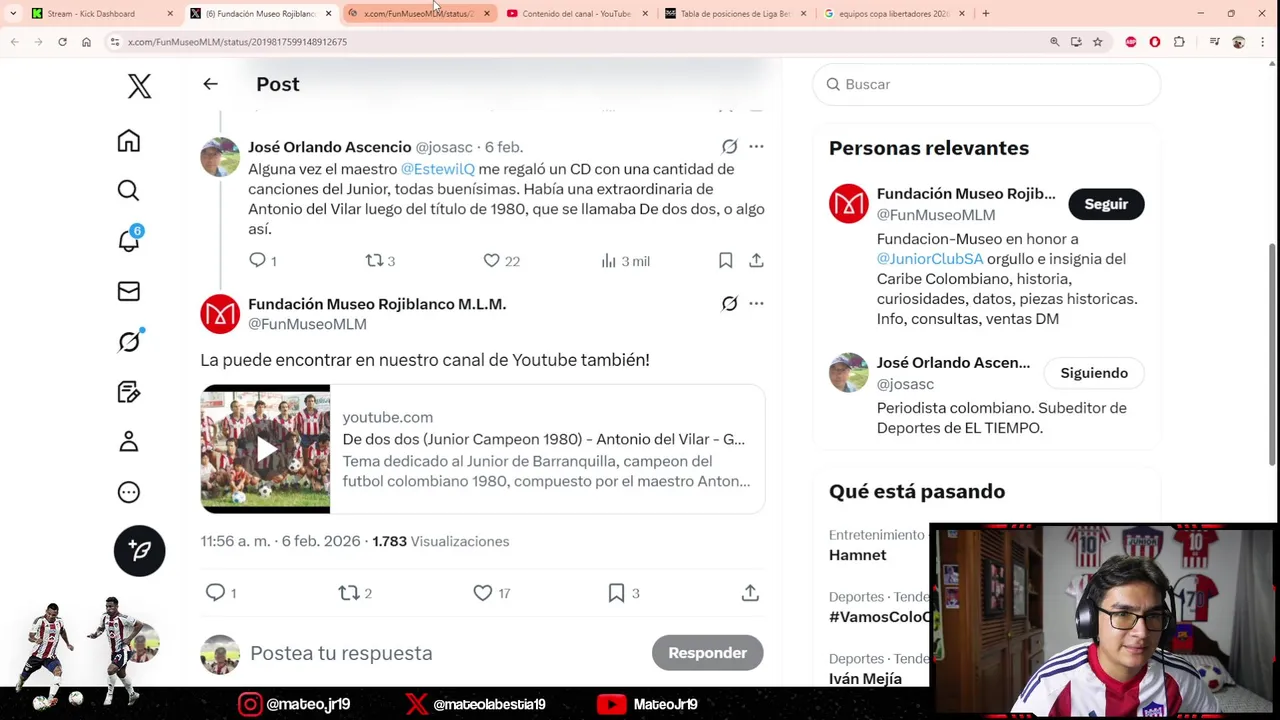Click Grok icon on José Orlando's post
The height and width of the screenshot is (720, 1280).
click(729, 147)
